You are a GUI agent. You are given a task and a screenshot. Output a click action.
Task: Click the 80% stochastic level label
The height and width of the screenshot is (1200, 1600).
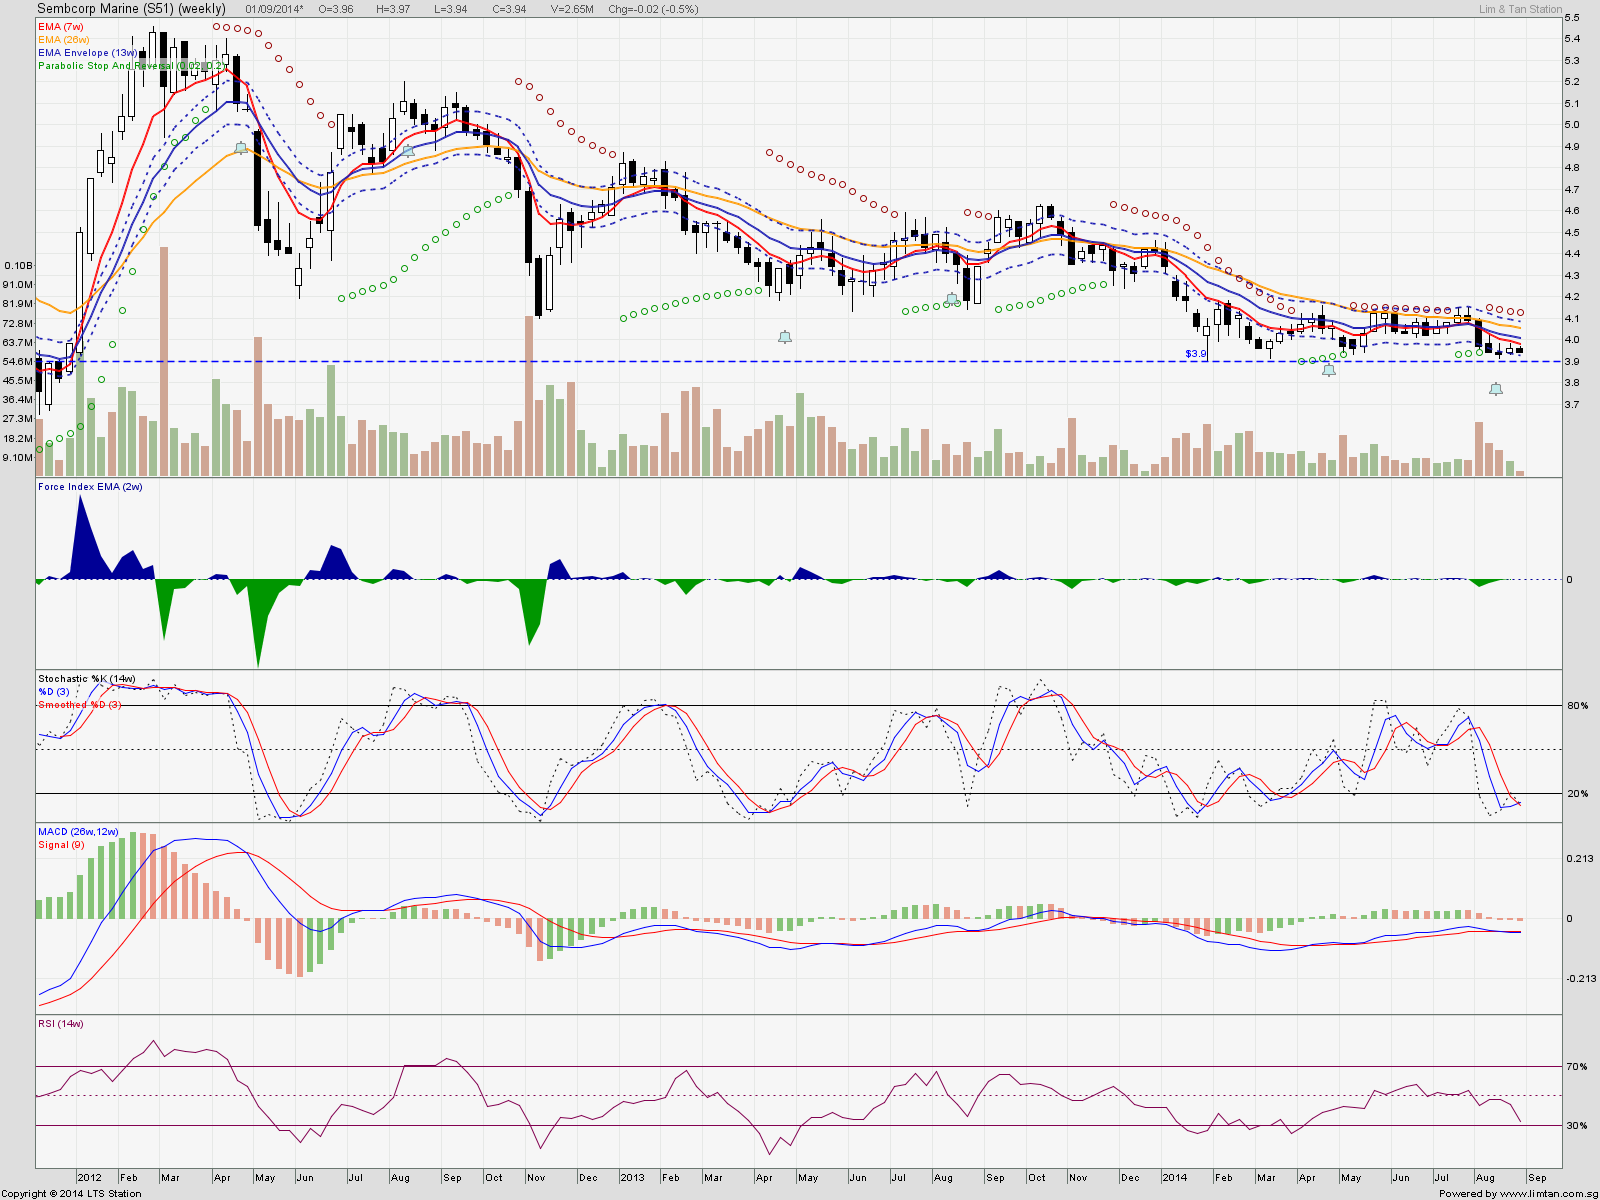(x=1577, y=706)
